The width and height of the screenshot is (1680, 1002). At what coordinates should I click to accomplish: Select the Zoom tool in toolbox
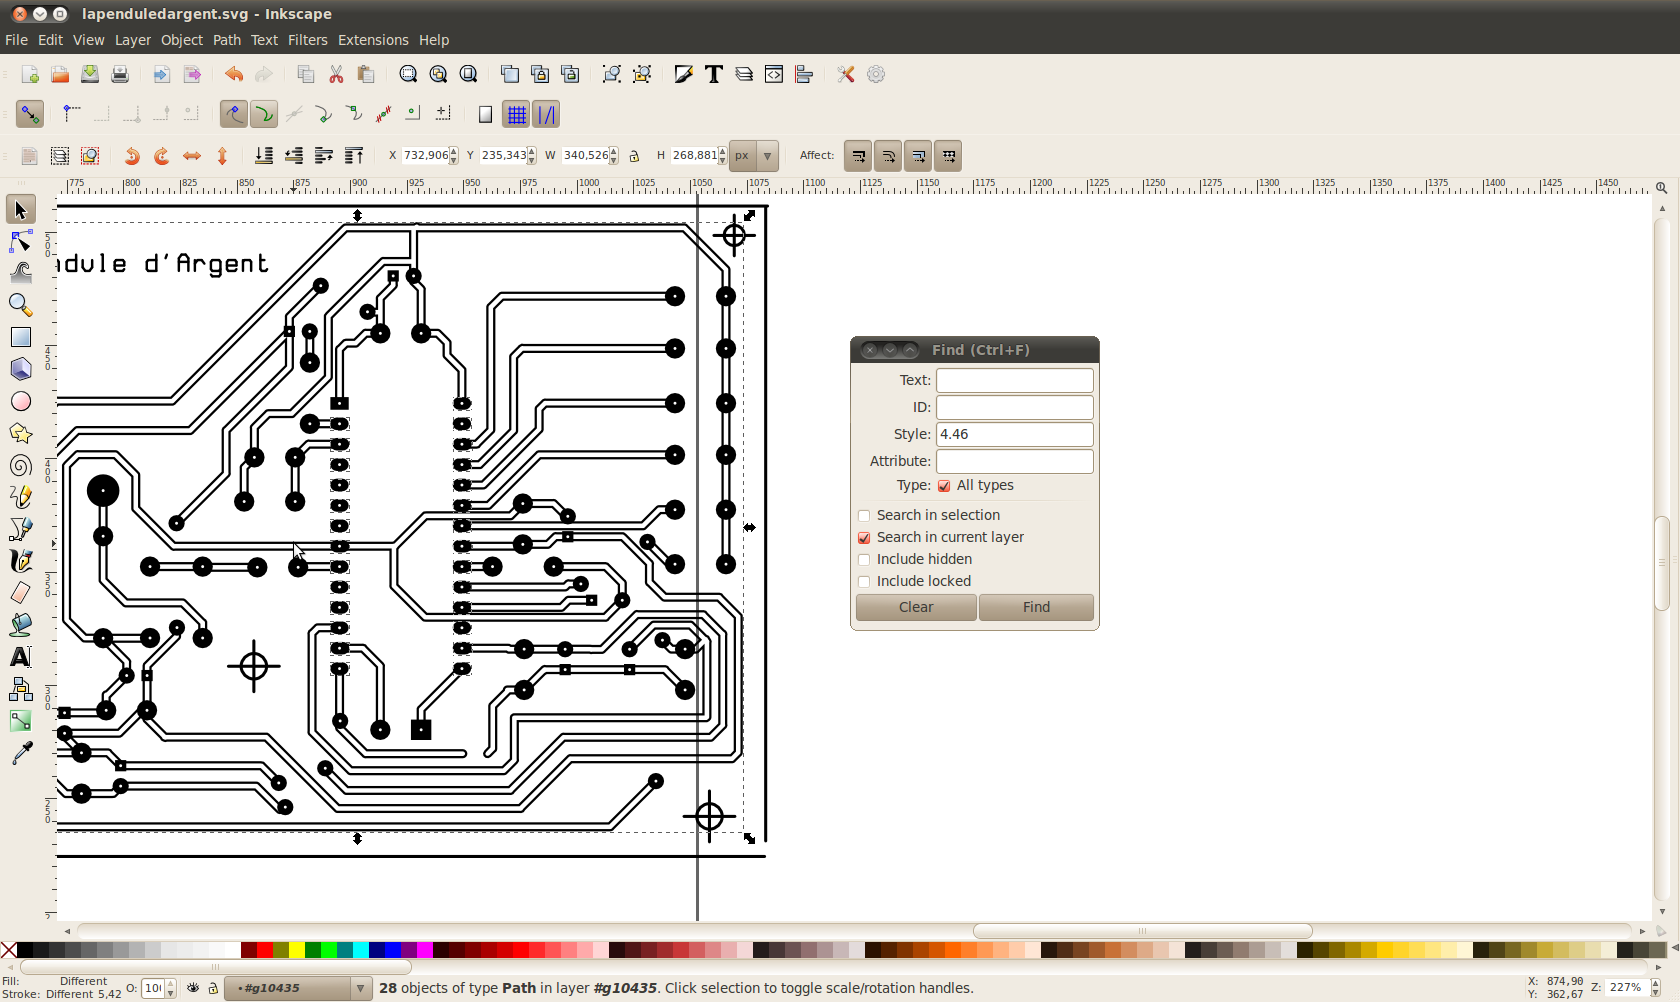point(20,305)
